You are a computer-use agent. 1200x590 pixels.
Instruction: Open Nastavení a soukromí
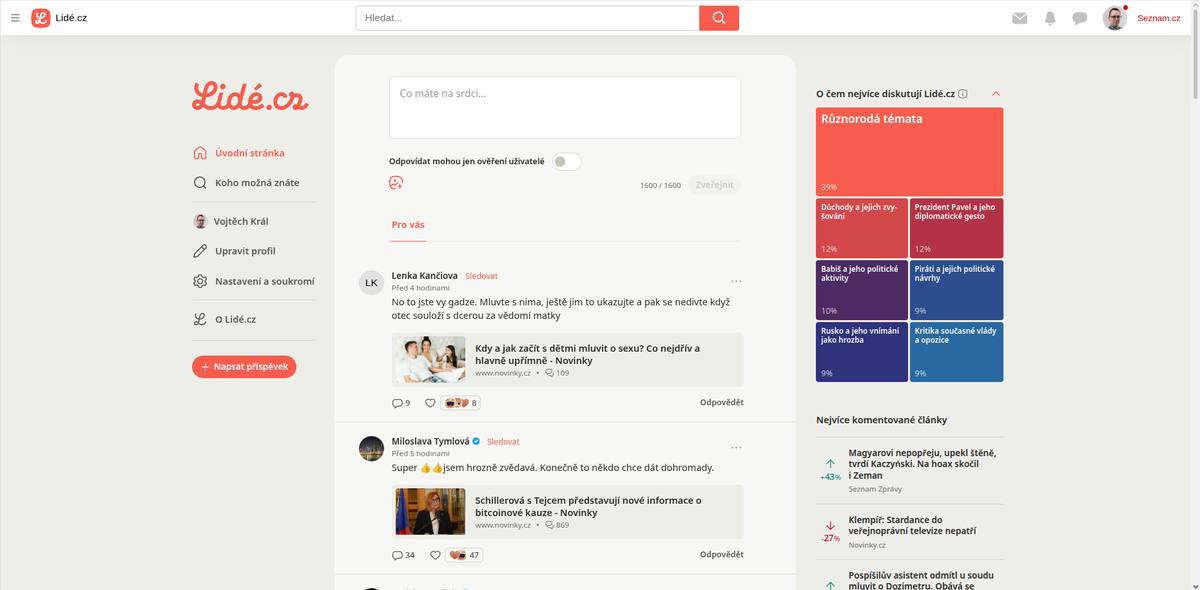point(264,281)
